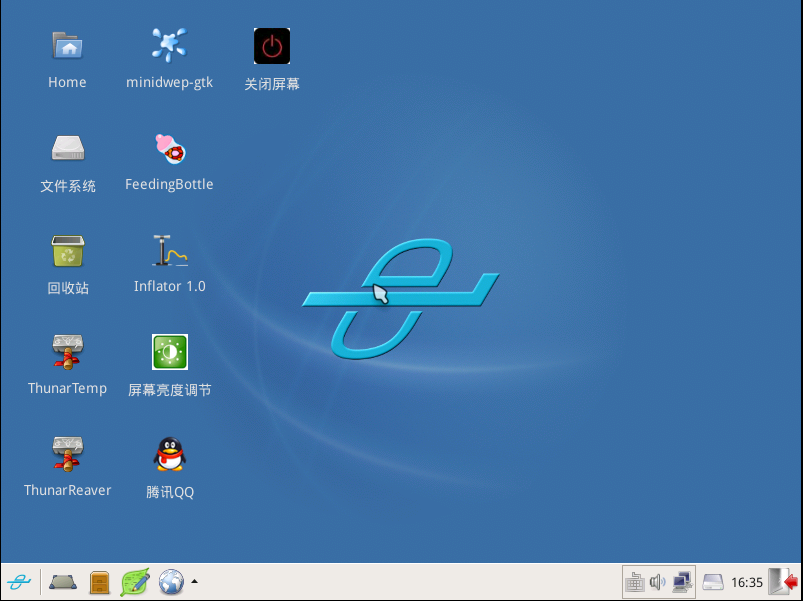Expand the taskbar launcher arrow
This screenshot has height=601, width=803.
point(195,582)
